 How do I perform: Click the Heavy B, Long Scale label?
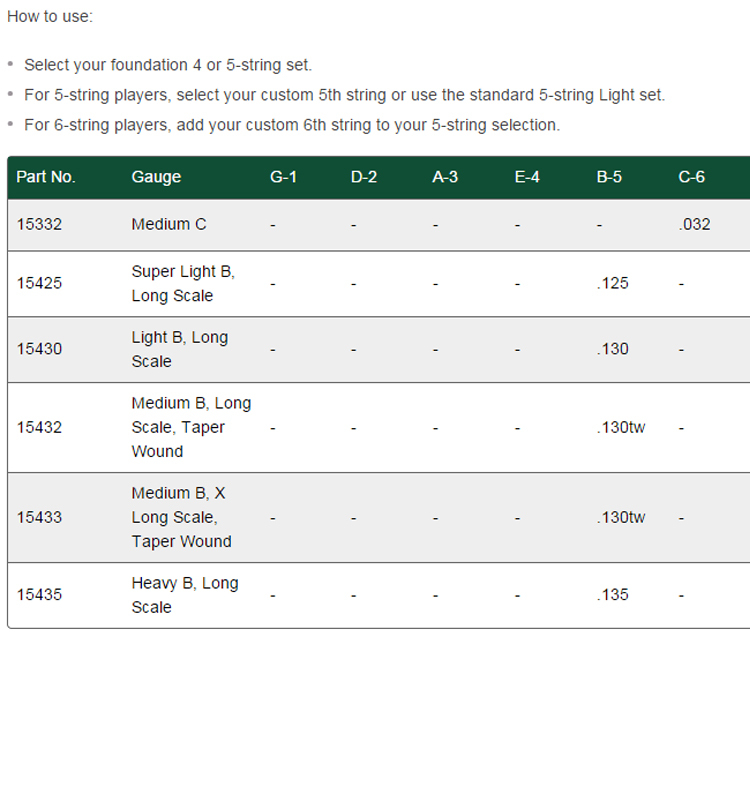184,595
